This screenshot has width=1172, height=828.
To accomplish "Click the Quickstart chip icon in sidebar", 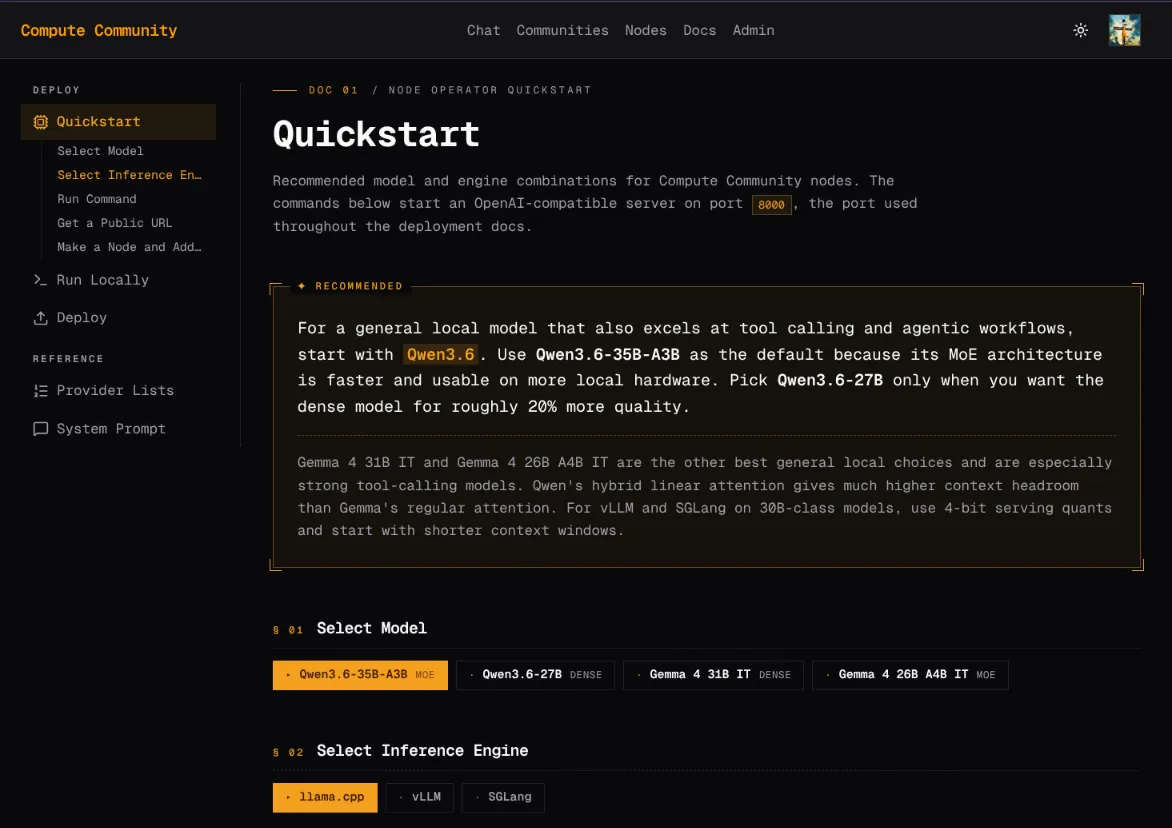I will [40, 122].
